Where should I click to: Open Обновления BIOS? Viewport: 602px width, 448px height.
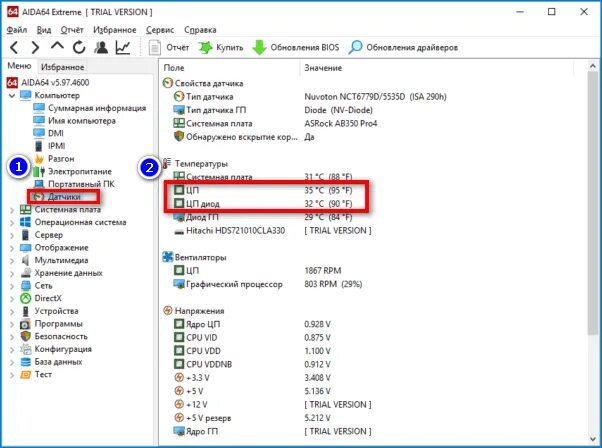tap(296, 48)
